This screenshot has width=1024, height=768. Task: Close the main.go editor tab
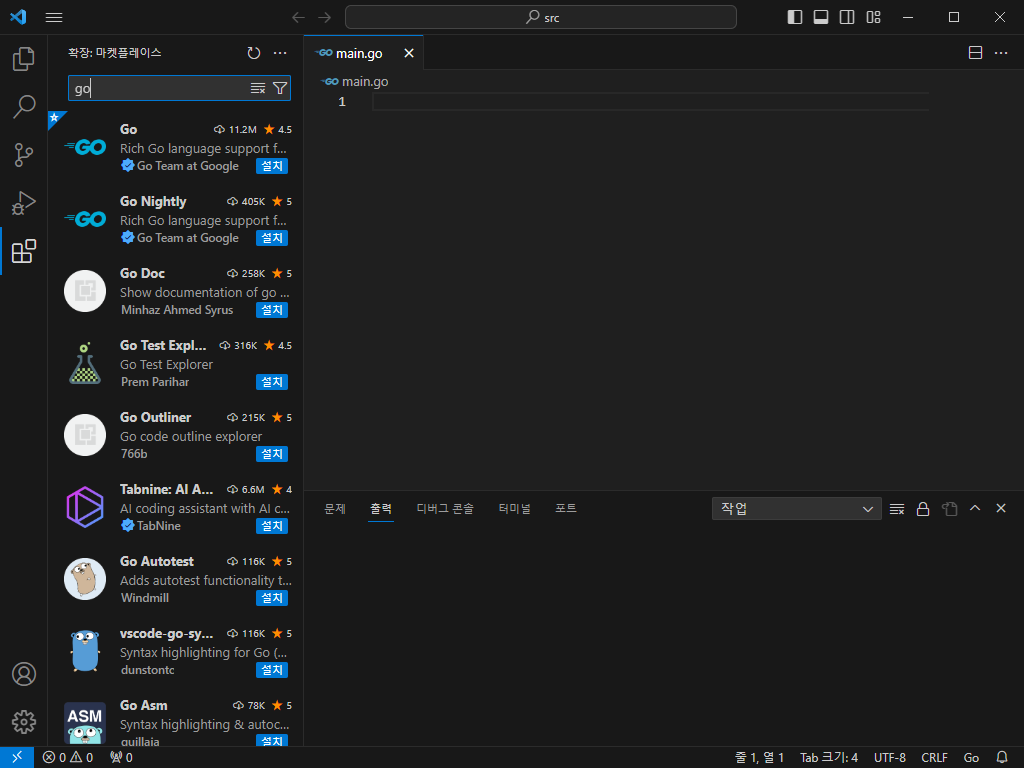tap(409, 54)
